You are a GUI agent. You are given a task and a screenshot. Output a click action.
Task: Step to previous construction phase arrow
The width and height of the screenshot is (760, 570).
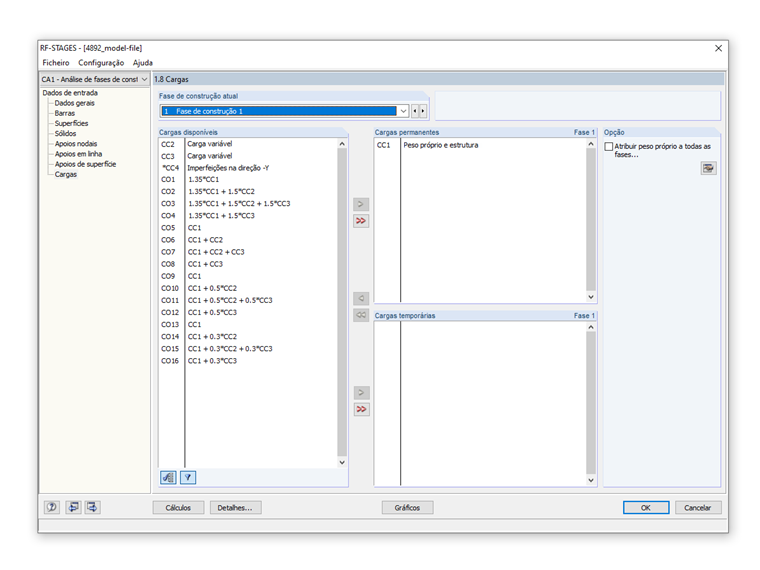coord(415,111)
